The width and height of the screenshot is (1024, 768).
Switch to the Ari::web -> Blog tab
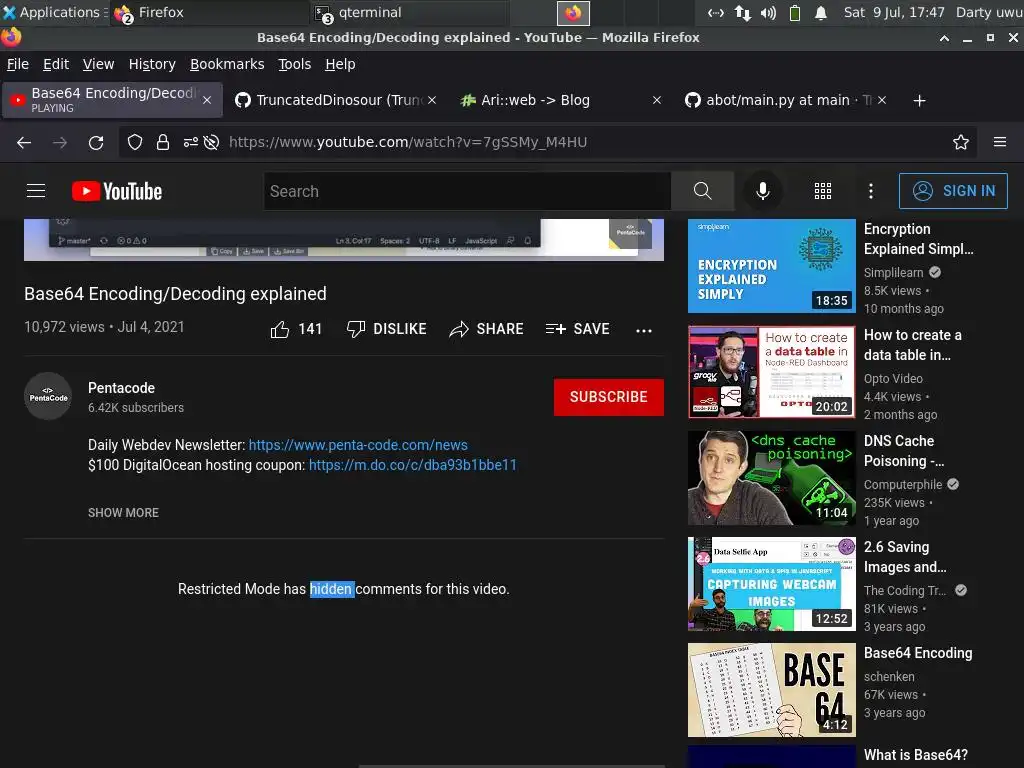pos(560,100)
